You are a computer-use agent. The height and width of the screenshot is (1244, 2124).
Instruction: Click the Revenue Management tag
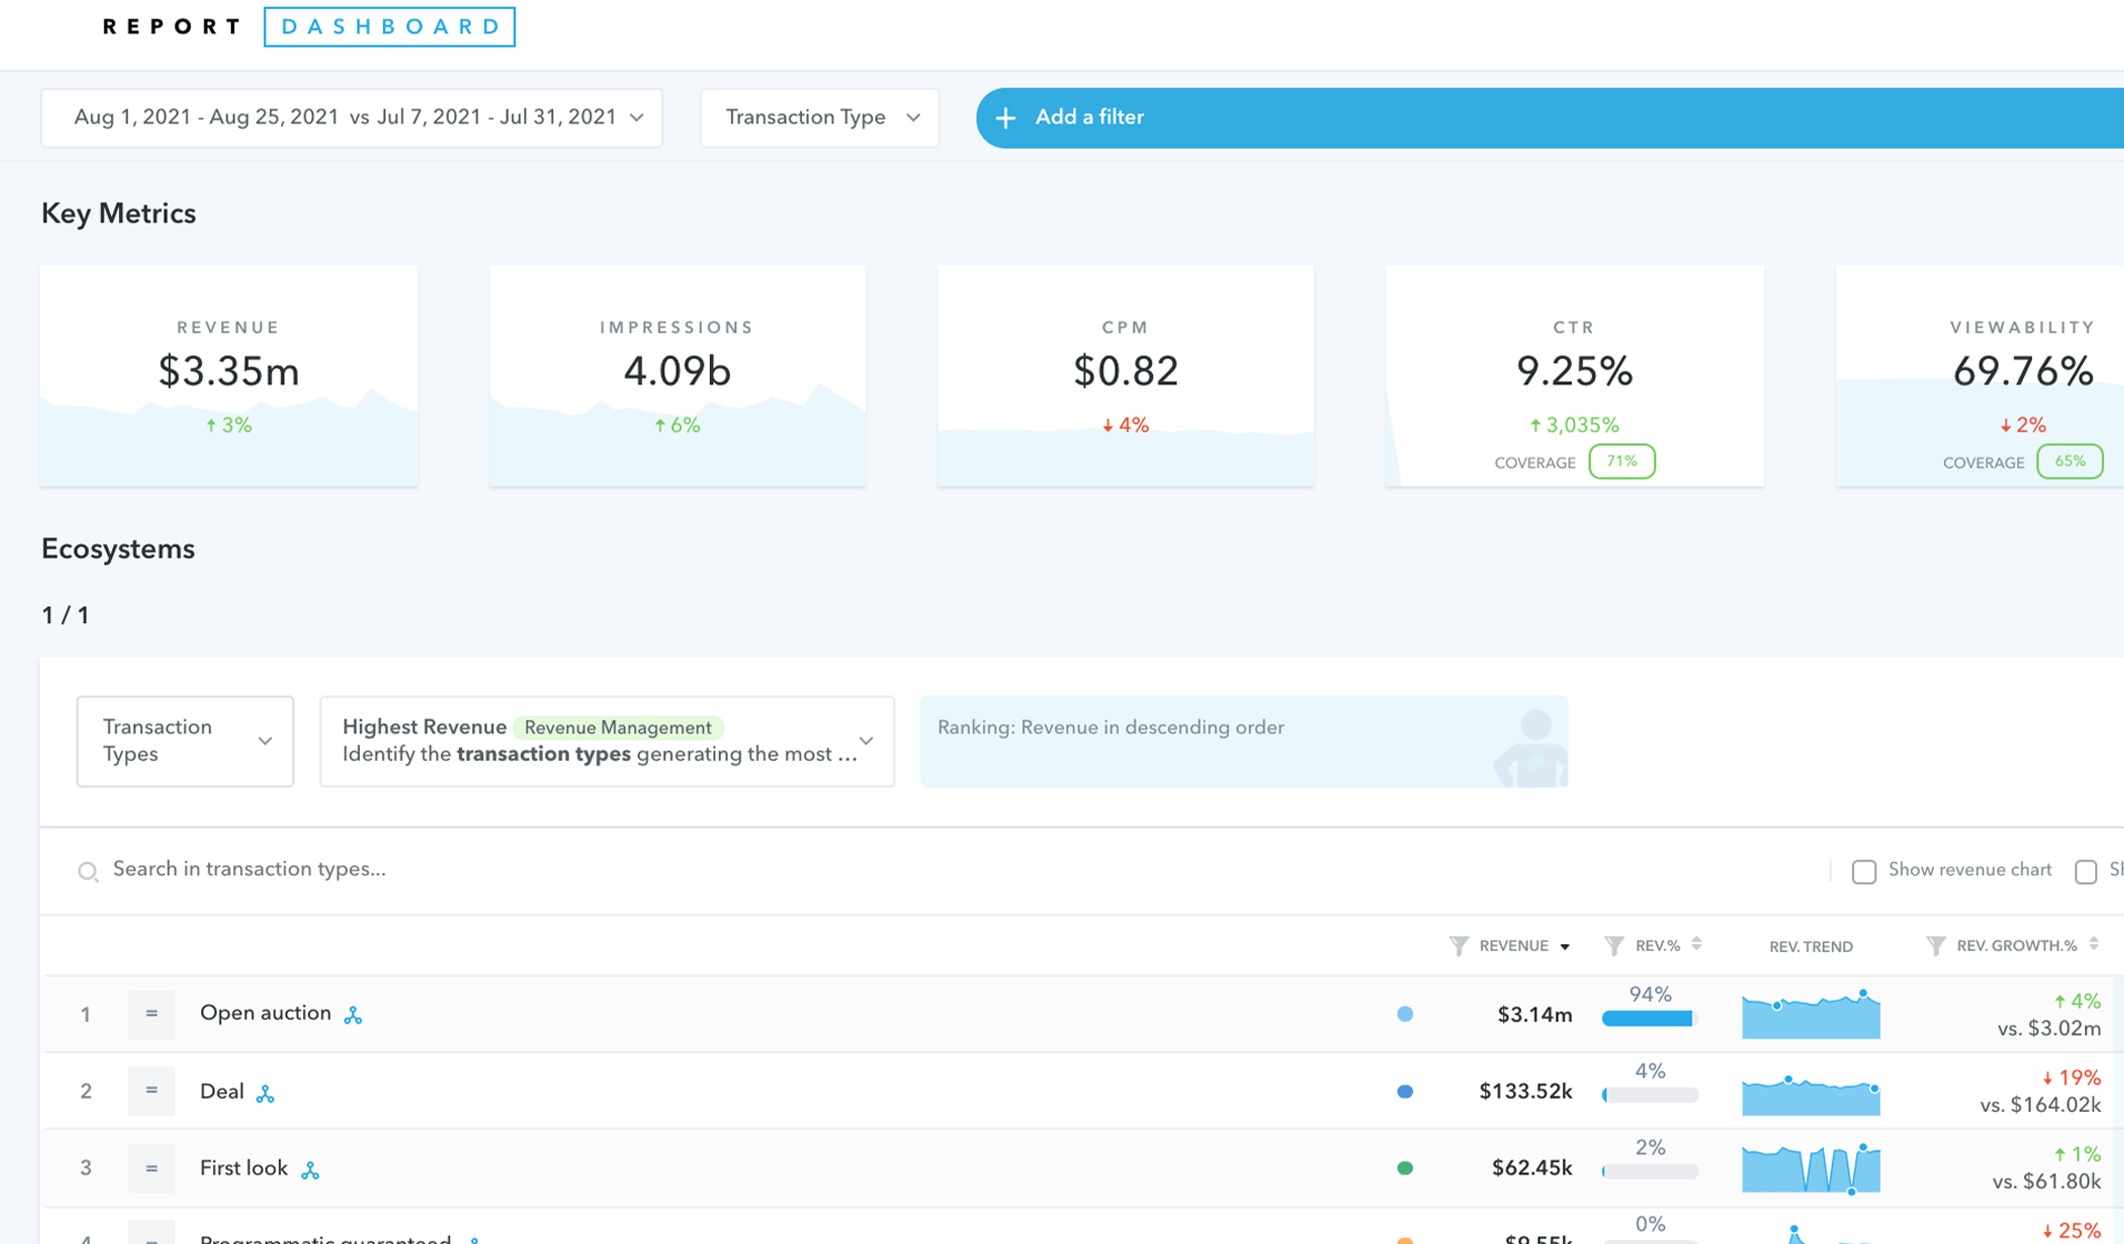pos(618,728)
